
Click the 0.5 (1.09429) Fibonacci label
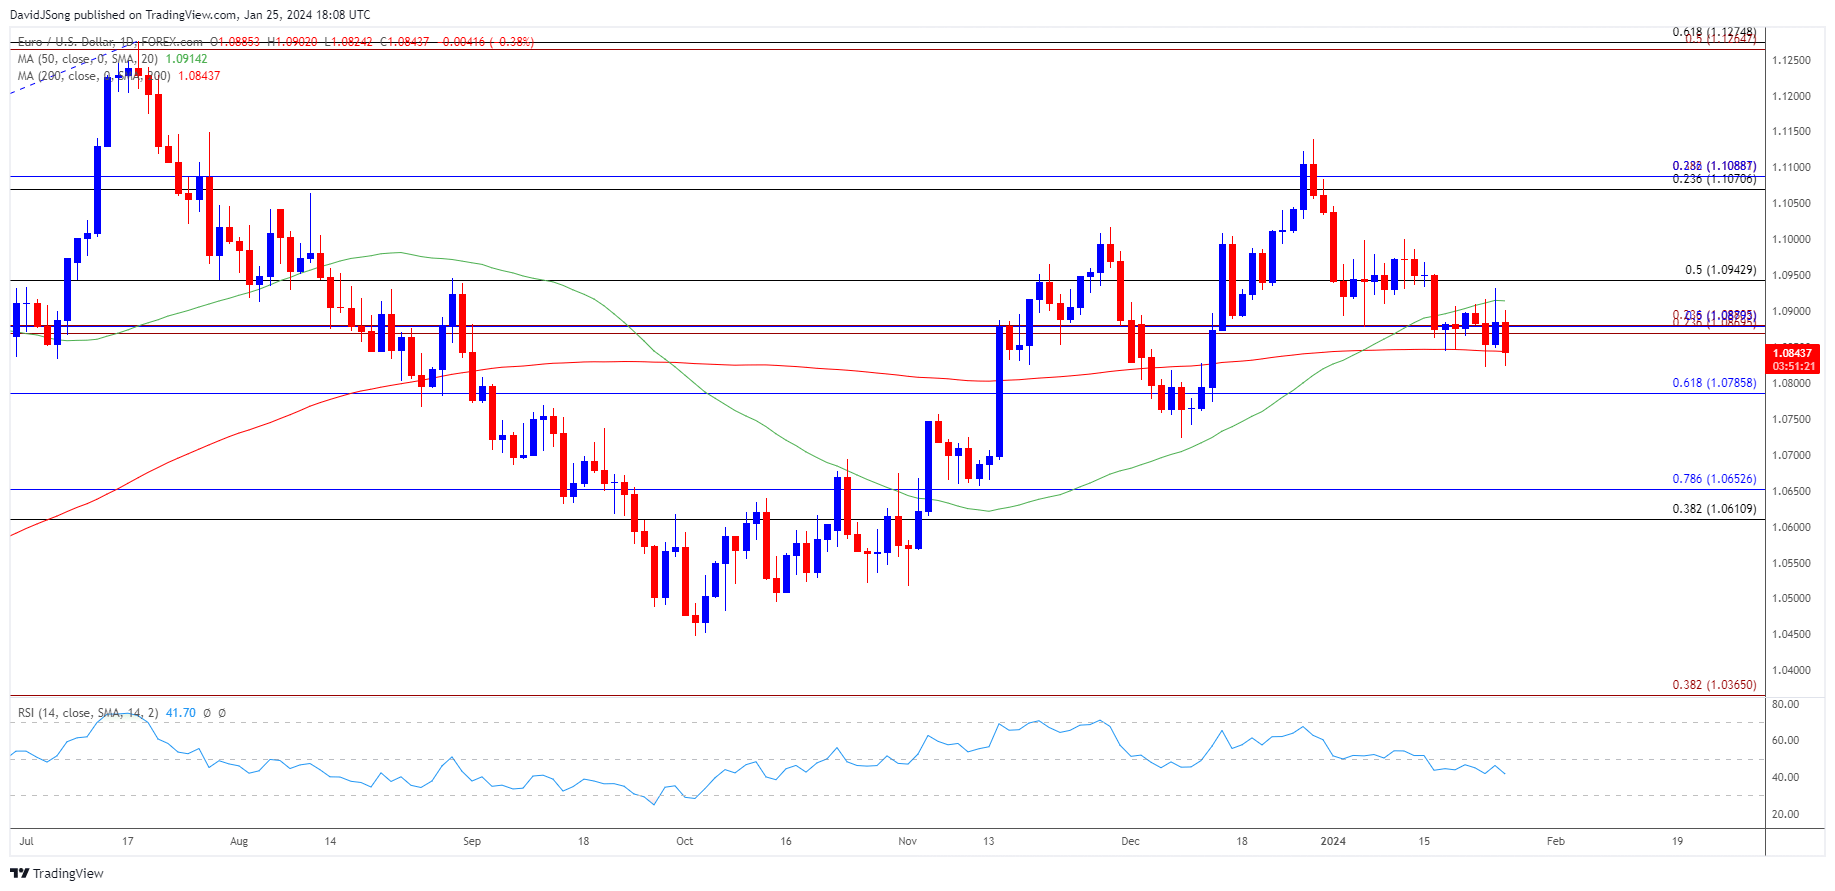coord(1720,270)
